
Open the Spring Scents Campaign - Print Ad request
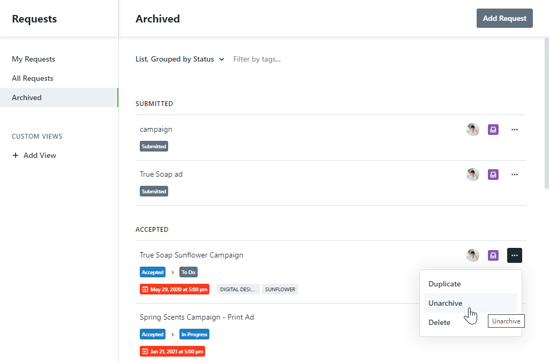tap(197, 317)
